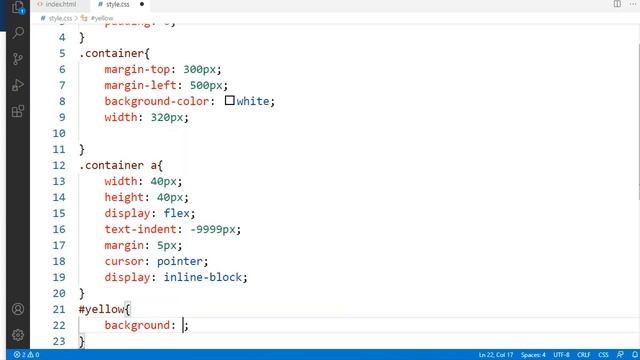The image size is (640, 360).
Task: Click the Ln 22, Col 17 indicator
Action: point(496,354)
